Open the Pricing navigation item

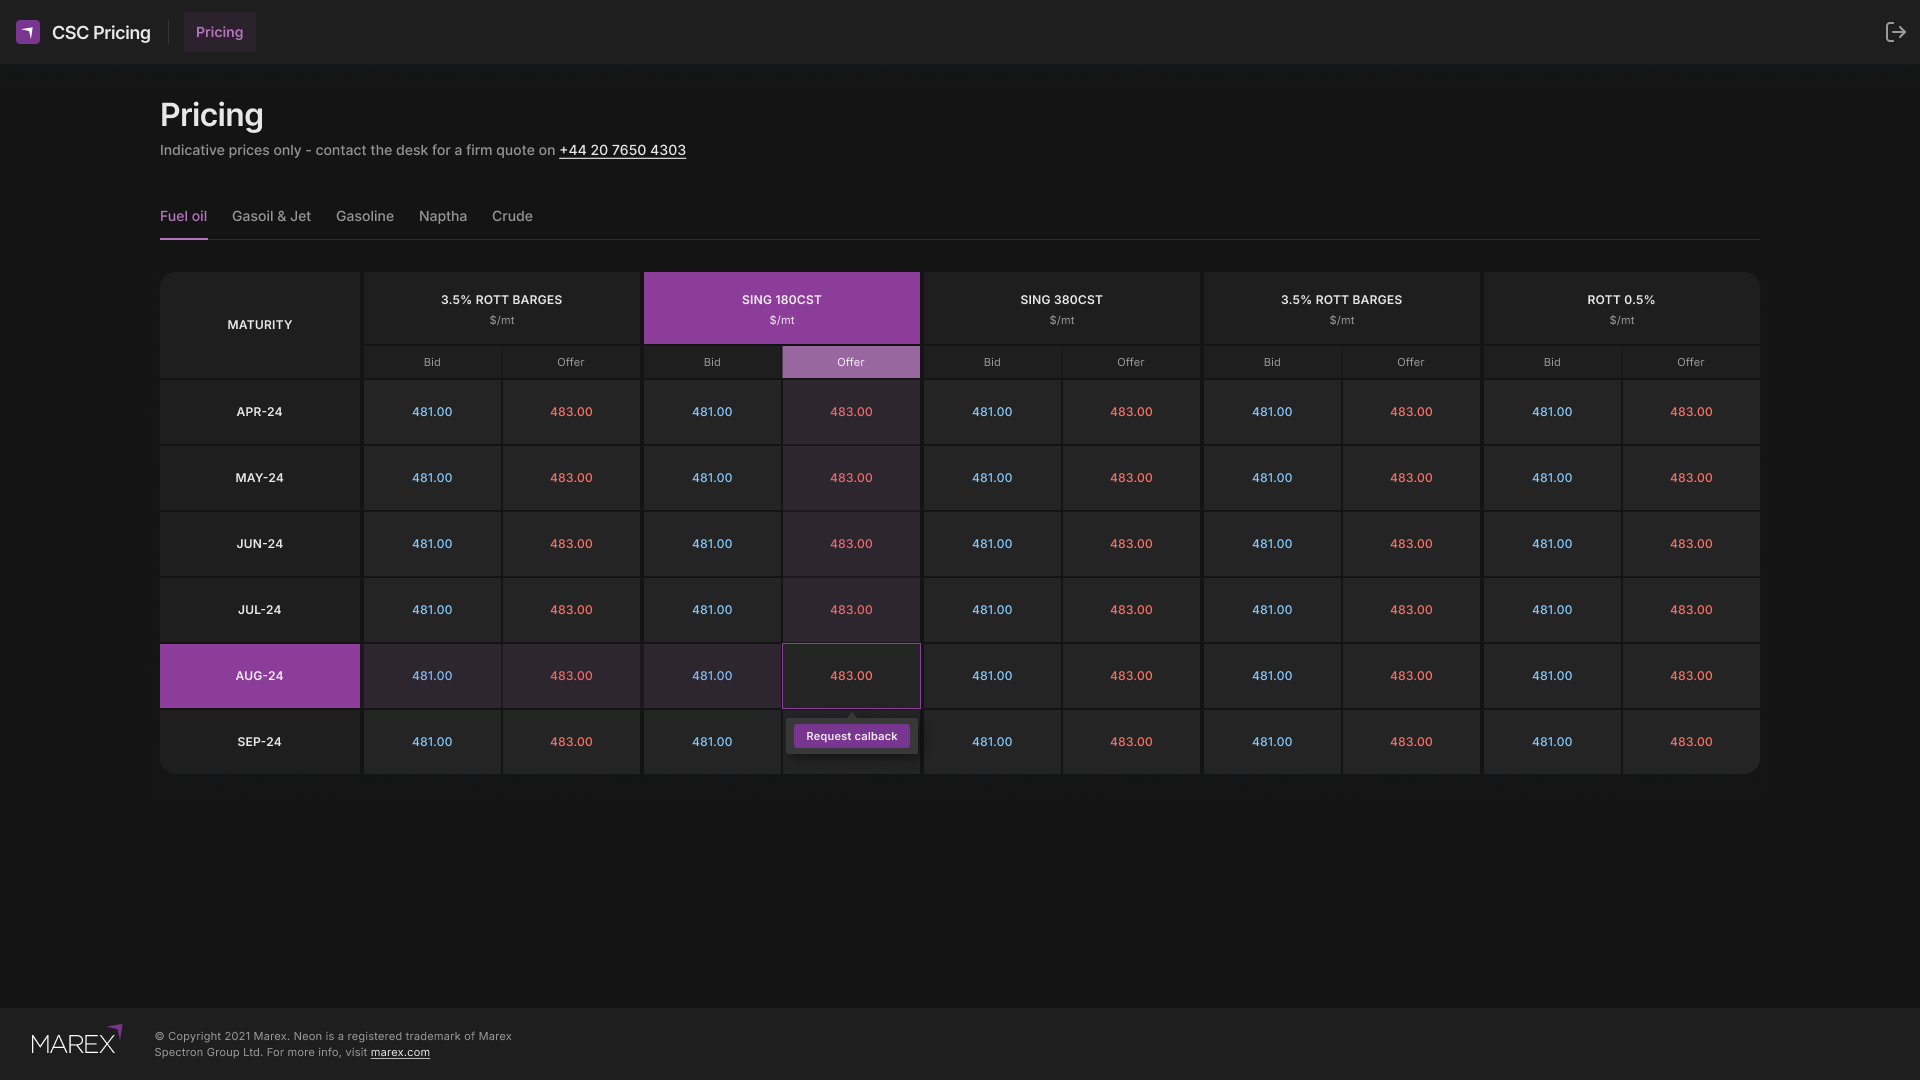click(x=220, y=32)
